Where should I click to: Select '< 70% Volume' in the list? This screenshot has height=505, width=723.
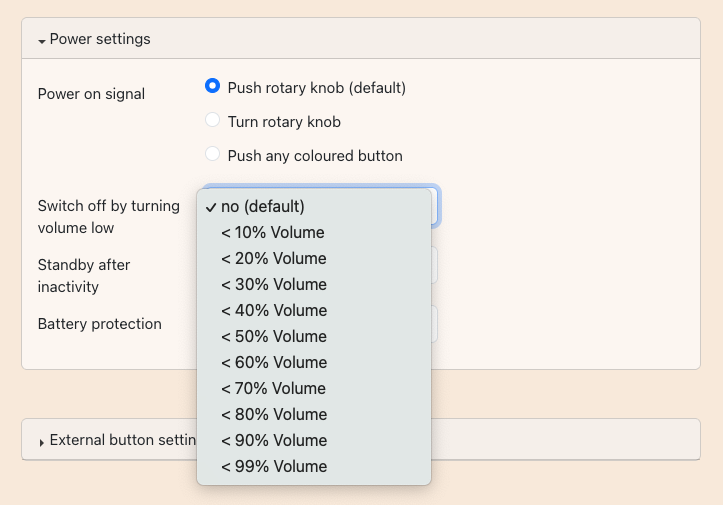273,388
